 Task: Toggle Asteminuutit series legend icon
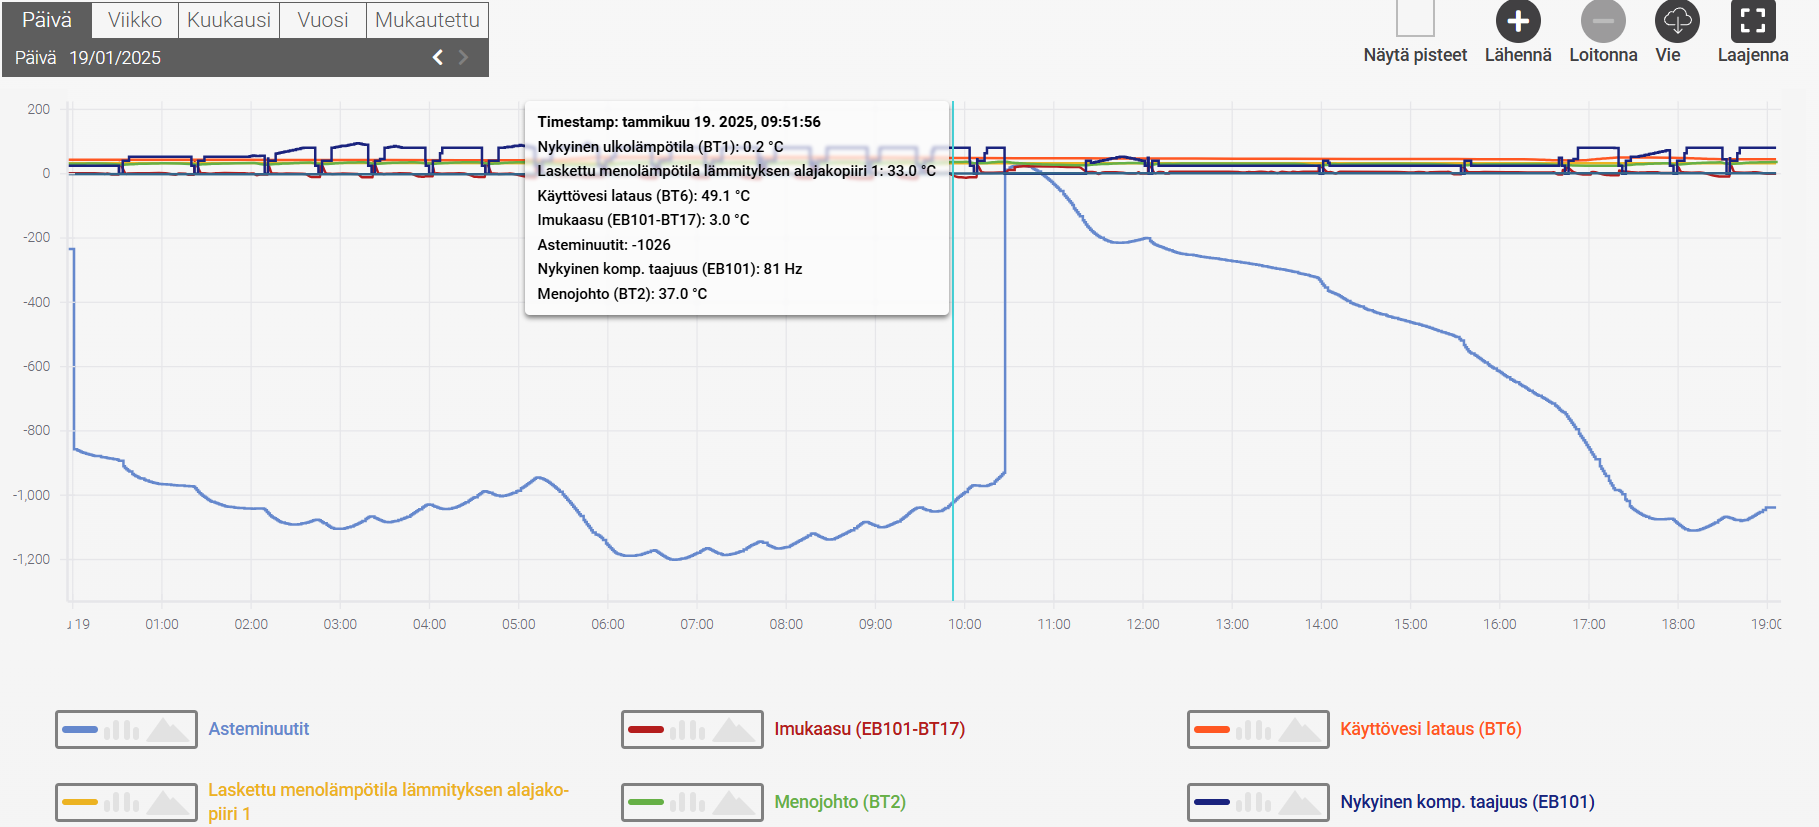[x=126, y=730]
